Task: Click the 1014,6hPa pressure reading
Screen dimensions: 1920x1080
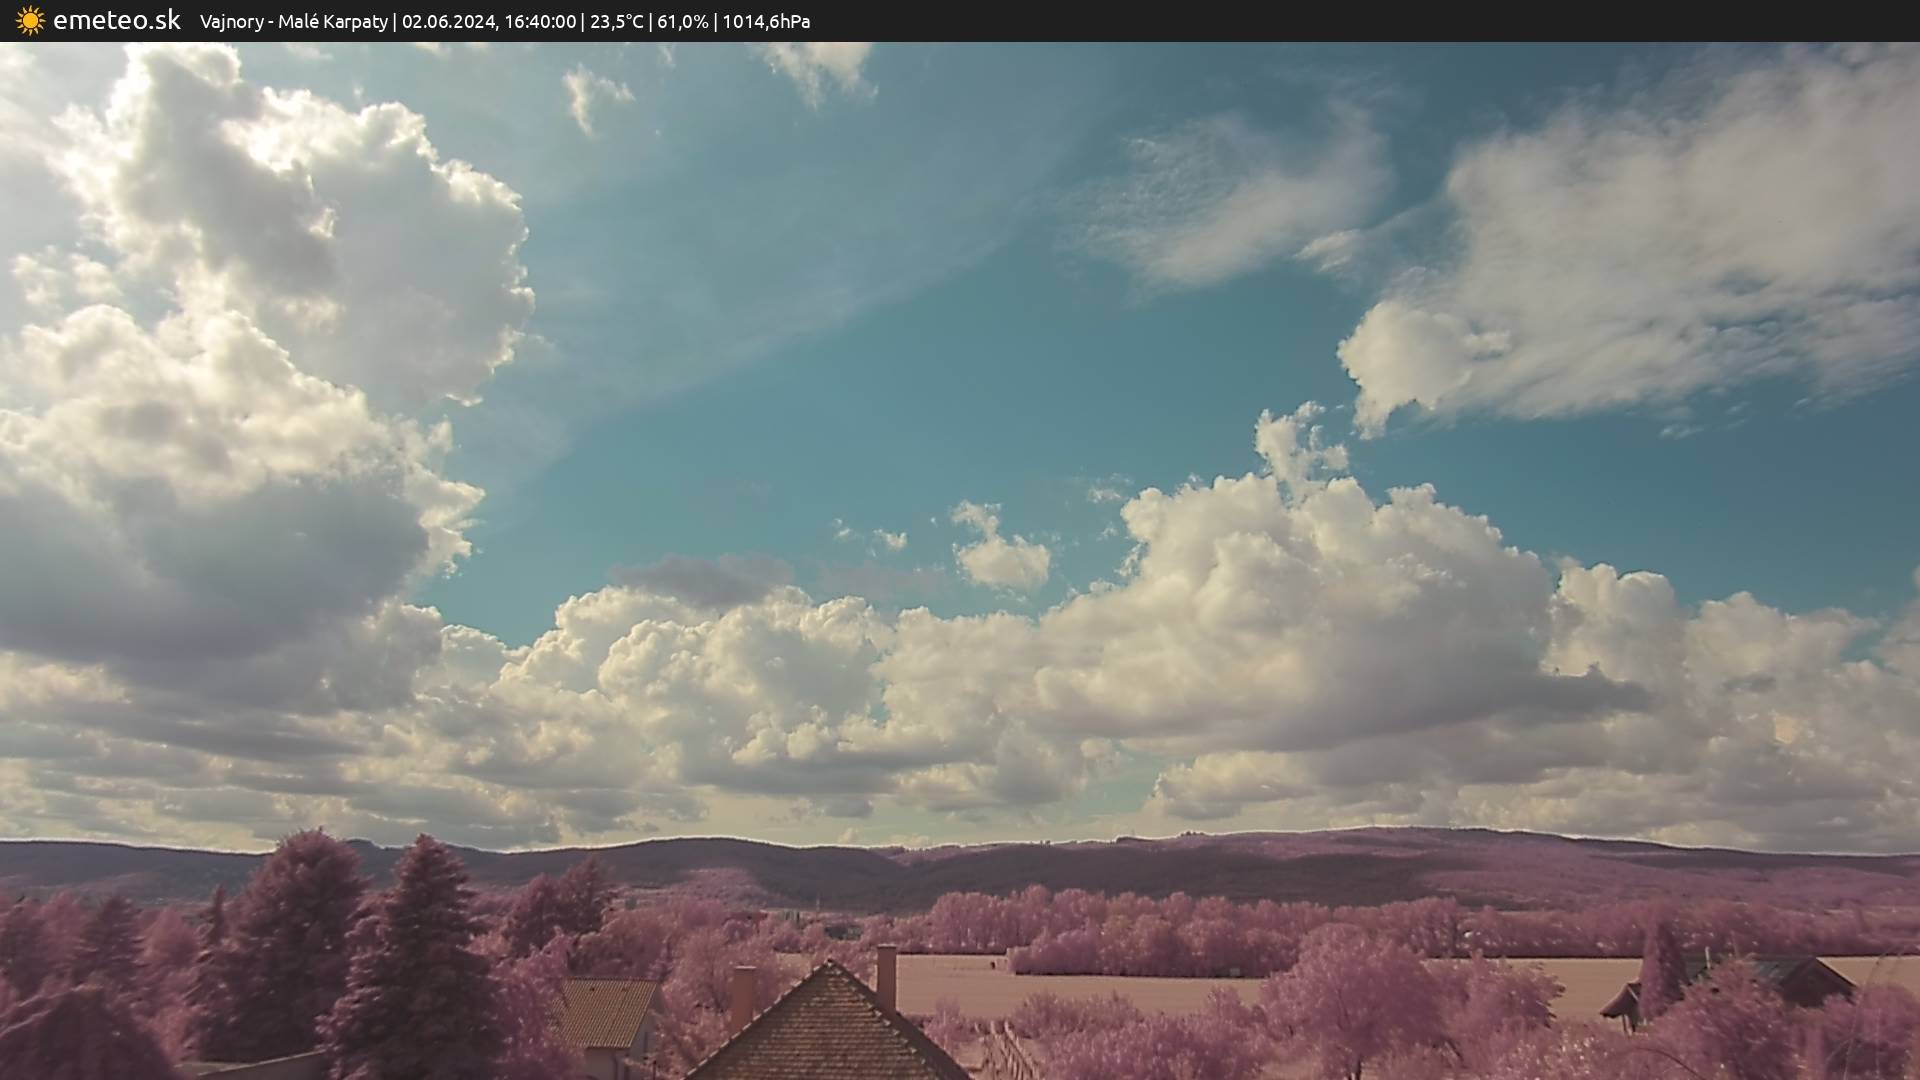Action: pyautogui.click(x=766, y=21)
